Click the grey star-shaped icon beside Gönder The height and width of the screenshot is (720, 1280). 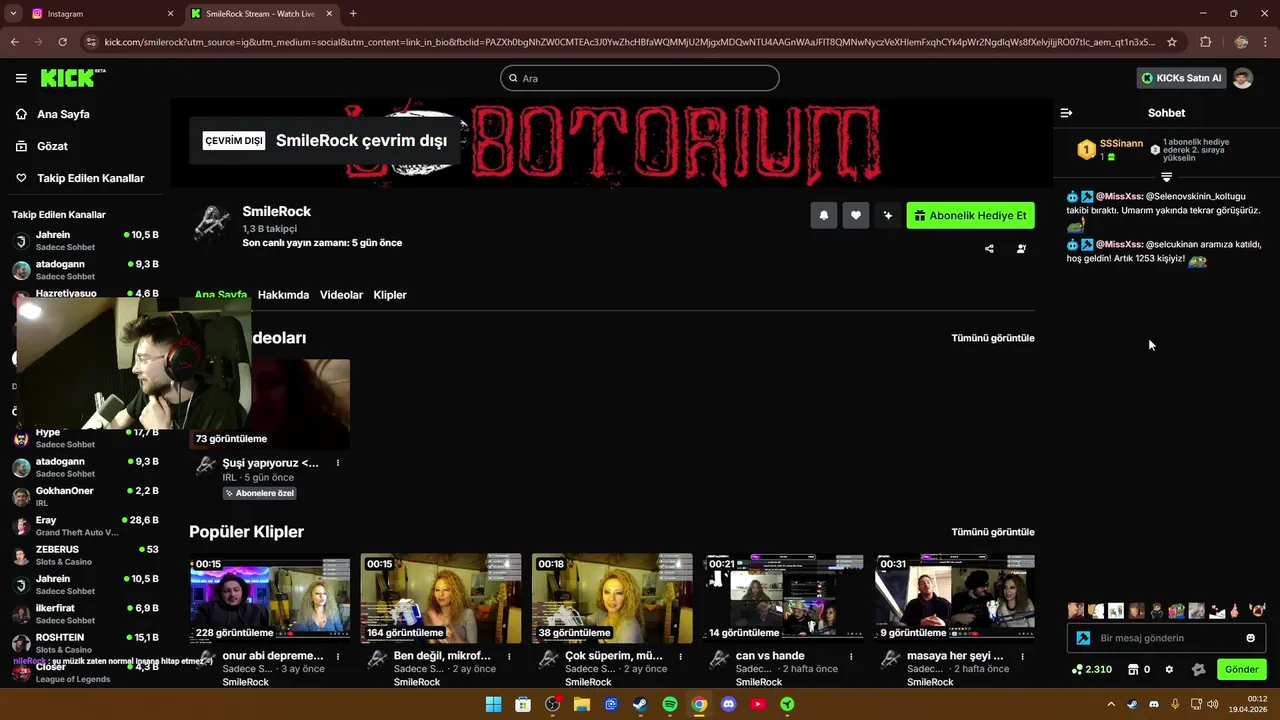pyautogui.click(x=1199, y=669)
